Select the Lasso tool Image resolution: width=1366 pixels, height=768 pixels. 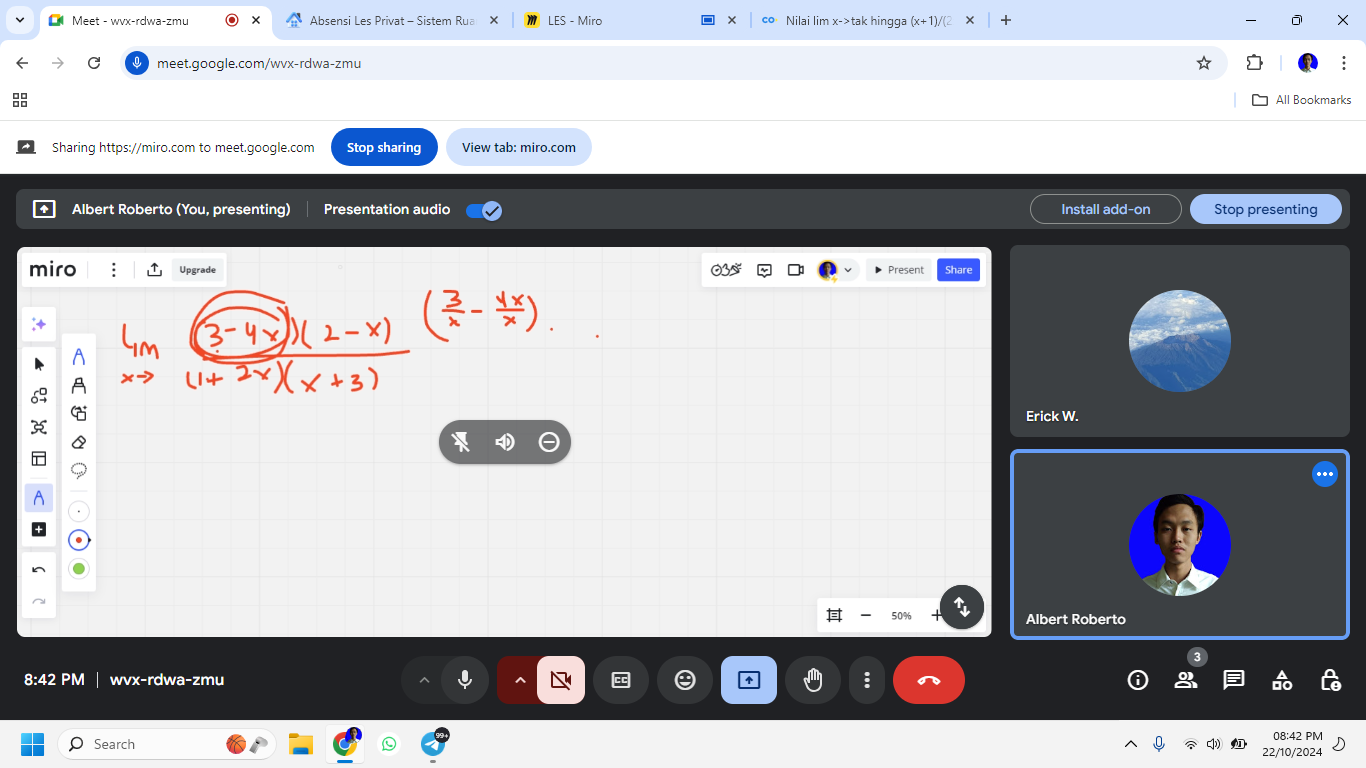(x=79, y=470)
